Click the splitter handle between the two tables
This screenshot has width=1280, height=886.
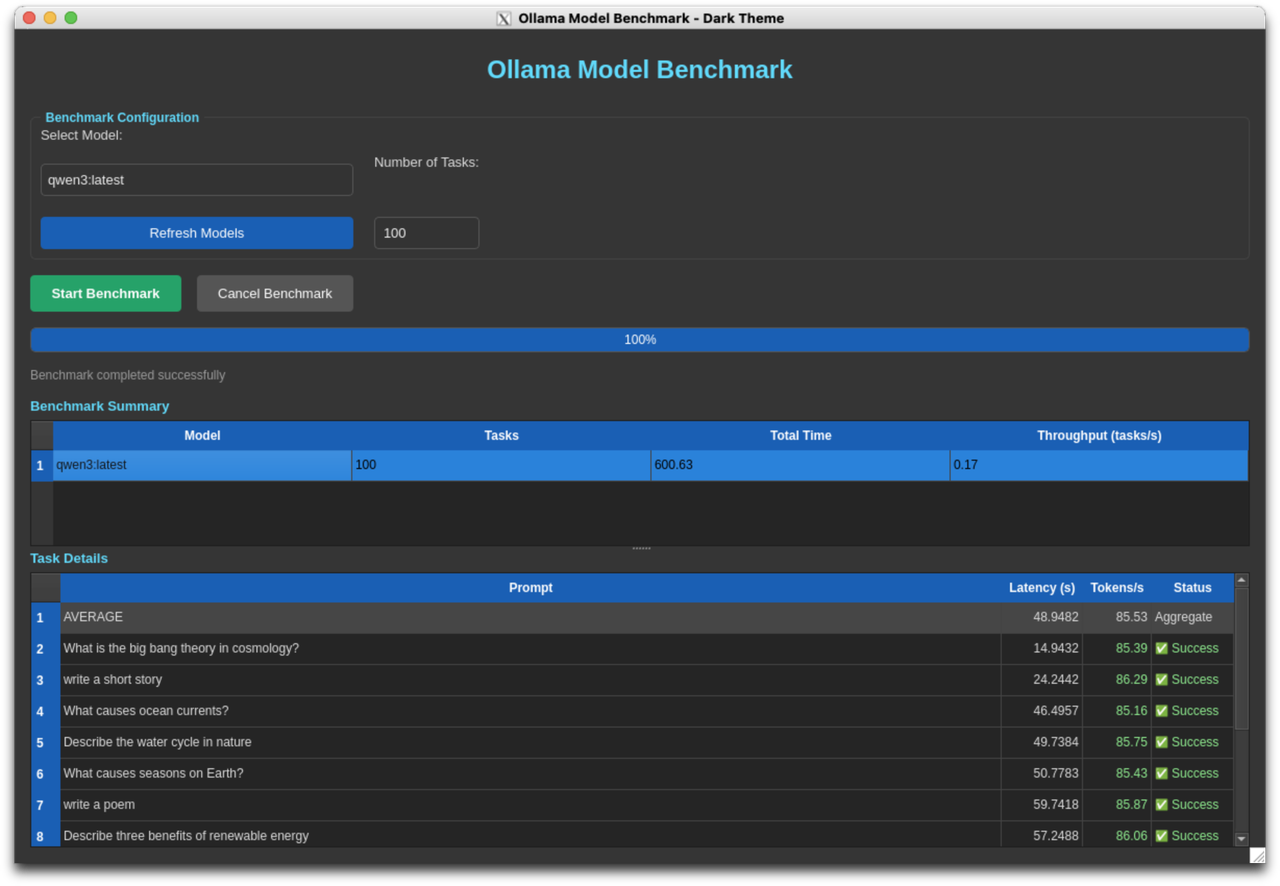pos(640,547)
